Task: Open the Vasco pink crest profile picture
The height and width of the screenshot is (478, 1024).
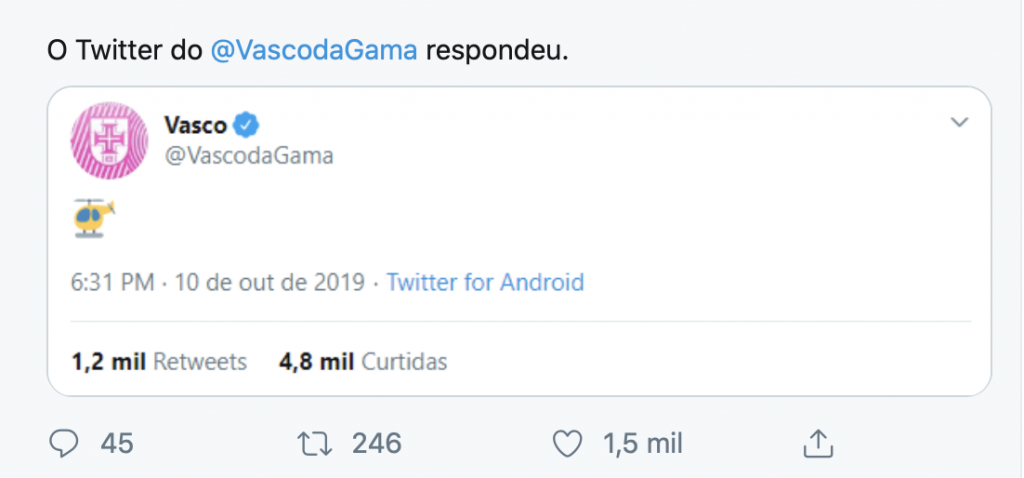Action: [109, 140]
